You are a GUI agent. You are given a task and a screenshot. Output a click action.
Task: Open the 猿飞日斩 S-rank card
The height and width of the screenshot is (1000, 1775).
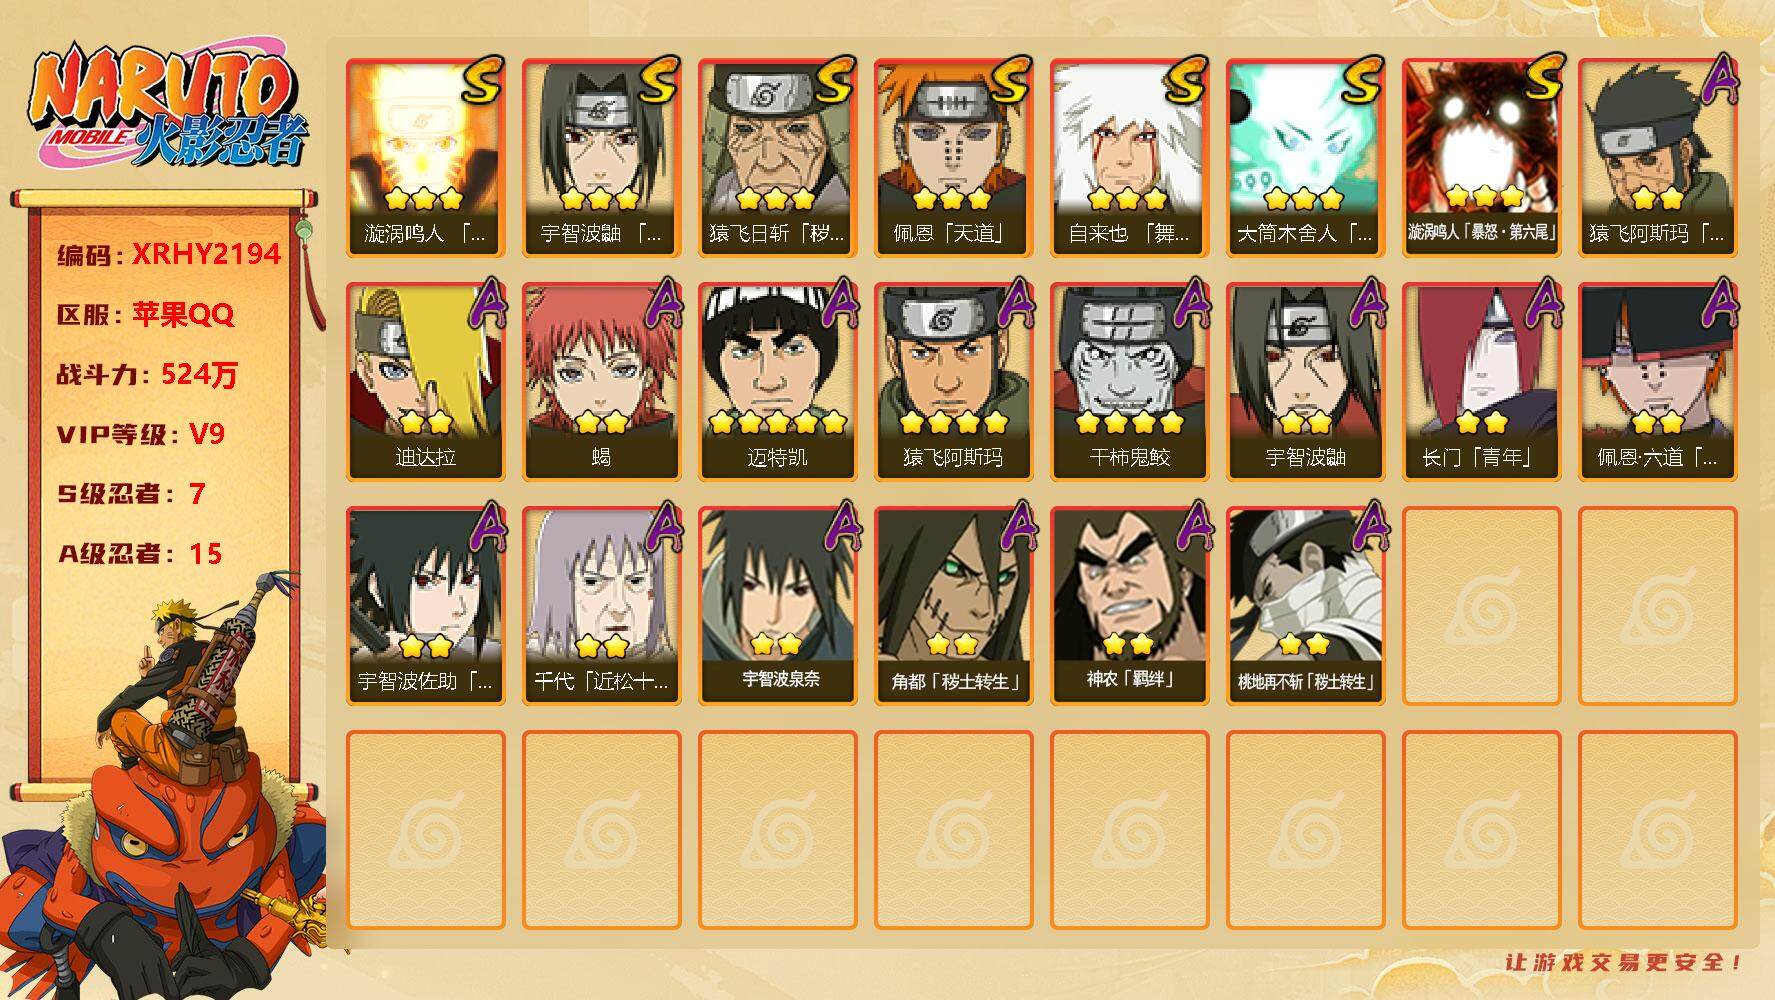pyautogui.click(x=777, y=158)
